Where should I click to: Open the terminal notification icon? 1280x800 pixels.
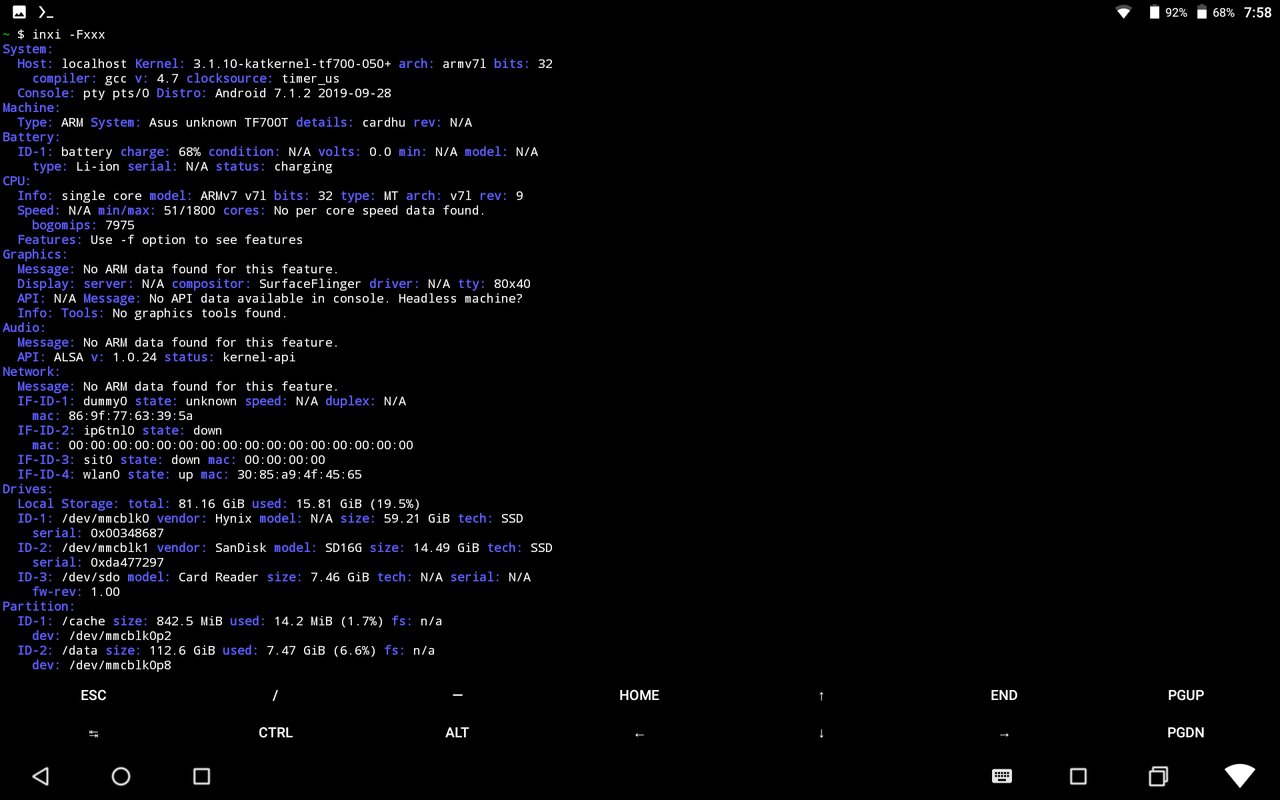tap(45, 13)
